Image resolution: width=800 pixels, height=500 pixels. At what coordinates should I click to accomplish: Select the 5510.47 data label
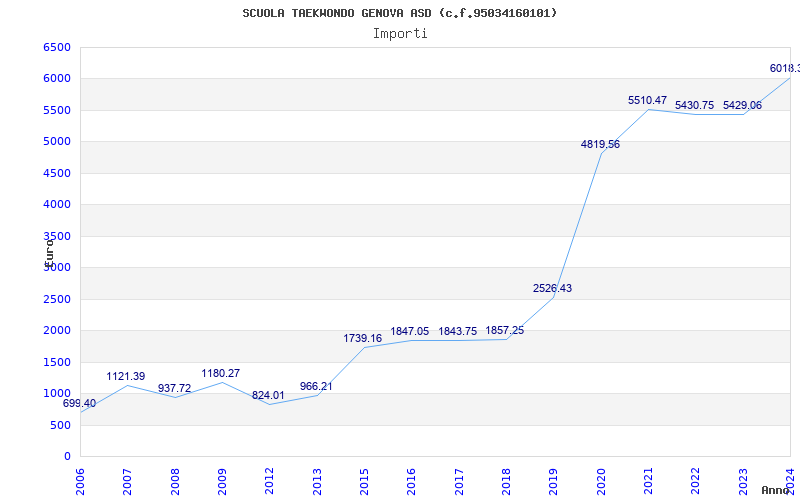(647, 101)
